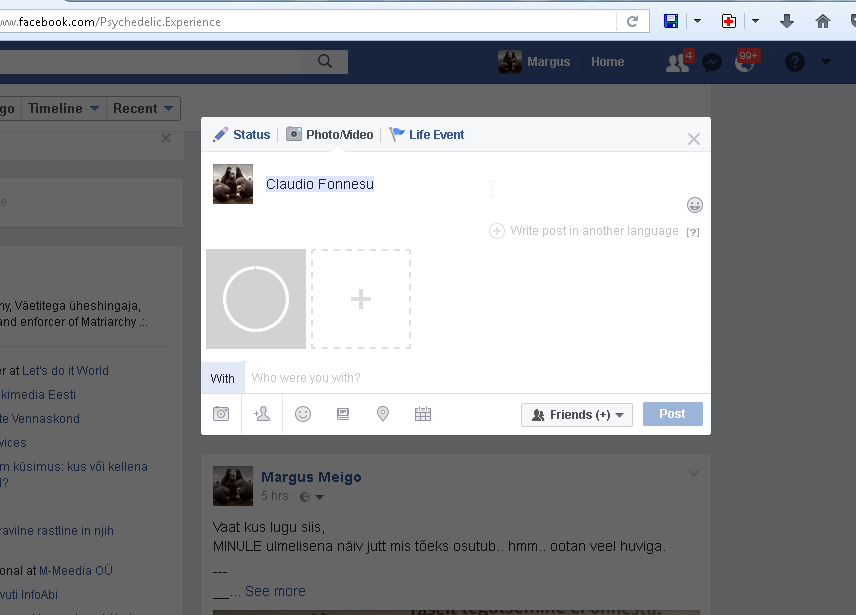Click the red cross extension icon
This screenshot has width=856, height=615.
[728, 21]
